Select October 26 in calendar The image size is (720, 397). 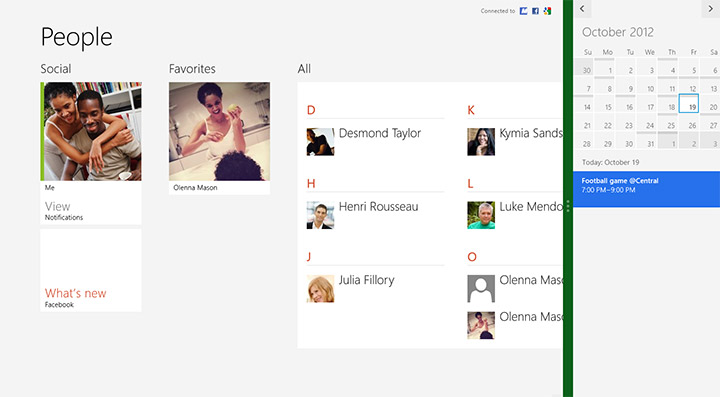689,122
